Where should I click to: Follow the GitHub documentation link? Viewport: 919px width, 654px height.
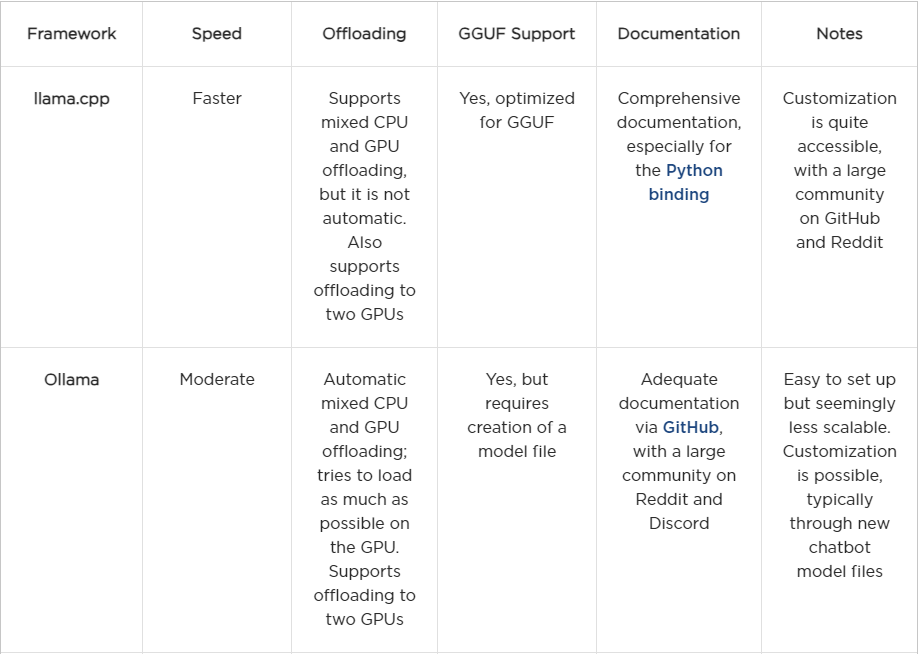coord(691,427)
